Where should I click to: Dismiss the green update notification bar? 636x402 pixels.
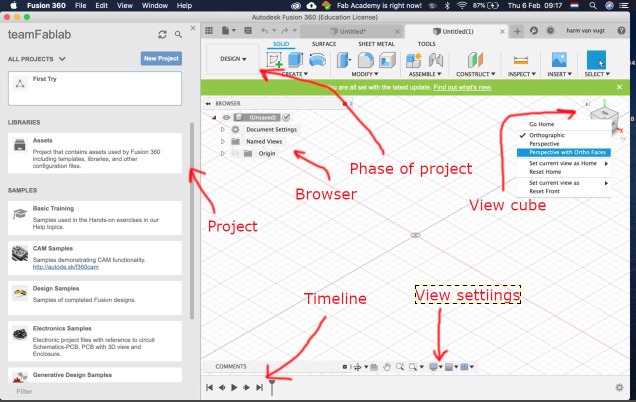point(619,87)
